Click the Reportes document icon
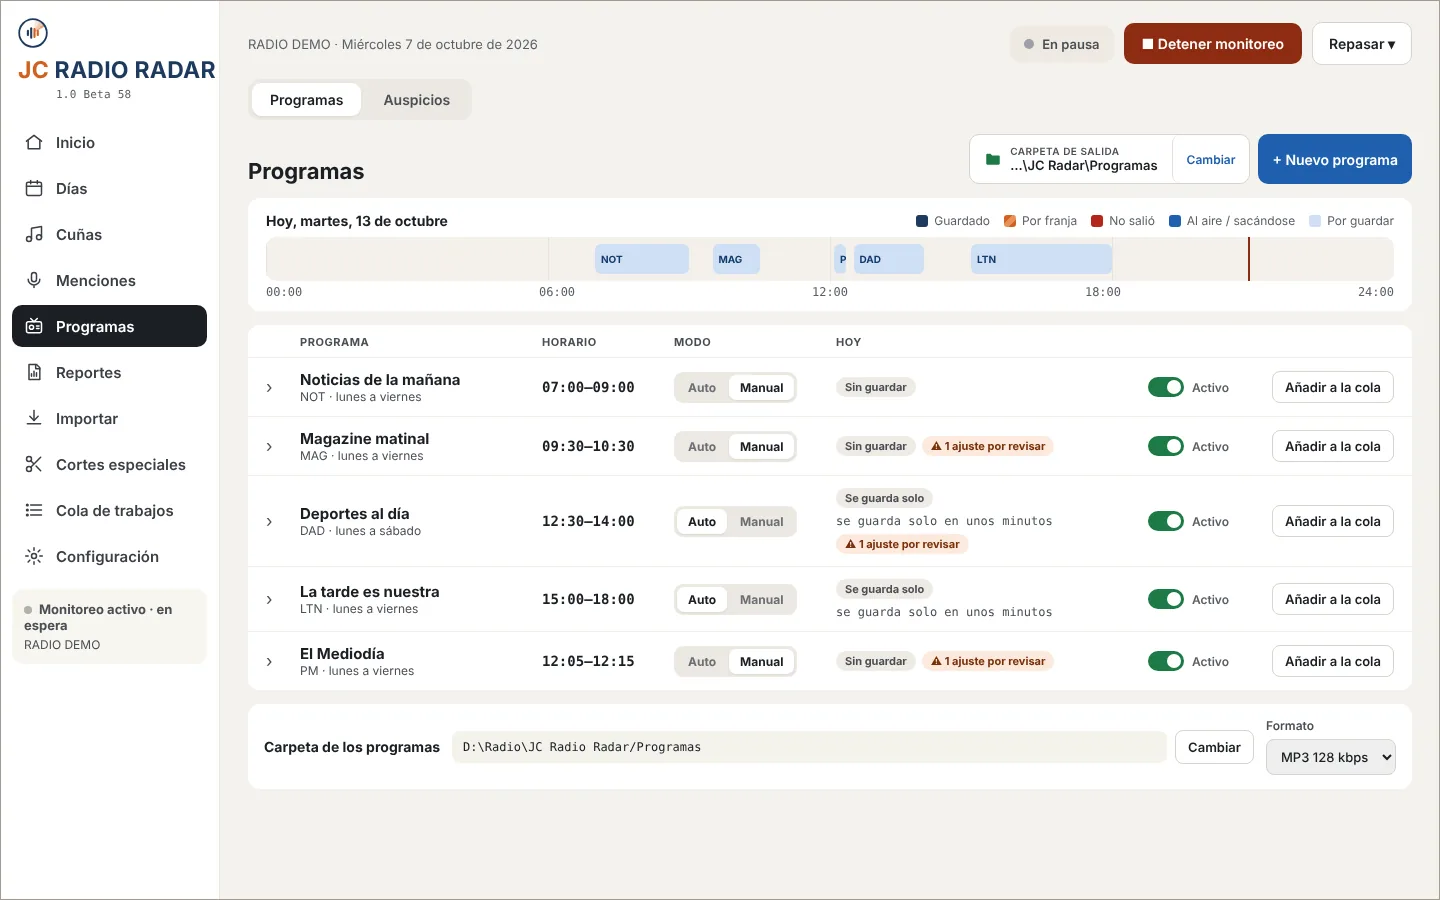Screen dimensions: 1440x900 click(34, 373)
